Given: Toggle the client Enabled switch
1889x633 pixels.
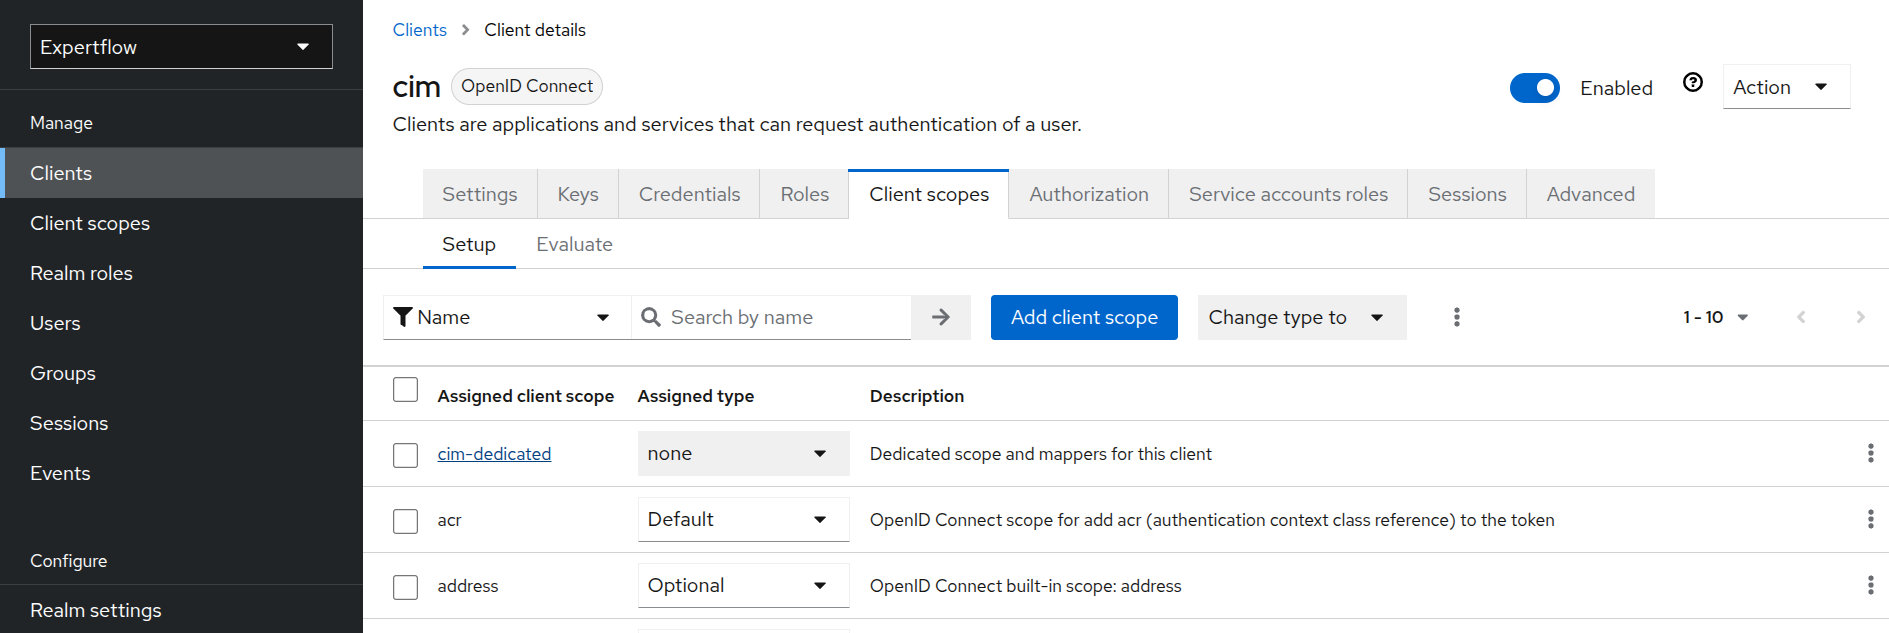Looking at the screenshot, I should tap(1534, 88).
